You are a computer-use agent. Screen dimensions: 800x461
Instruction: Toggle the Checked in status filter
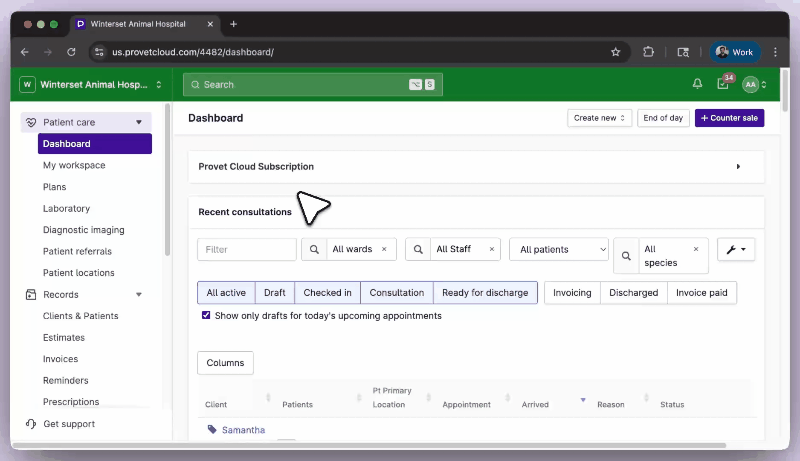click(x=327, y=293)
